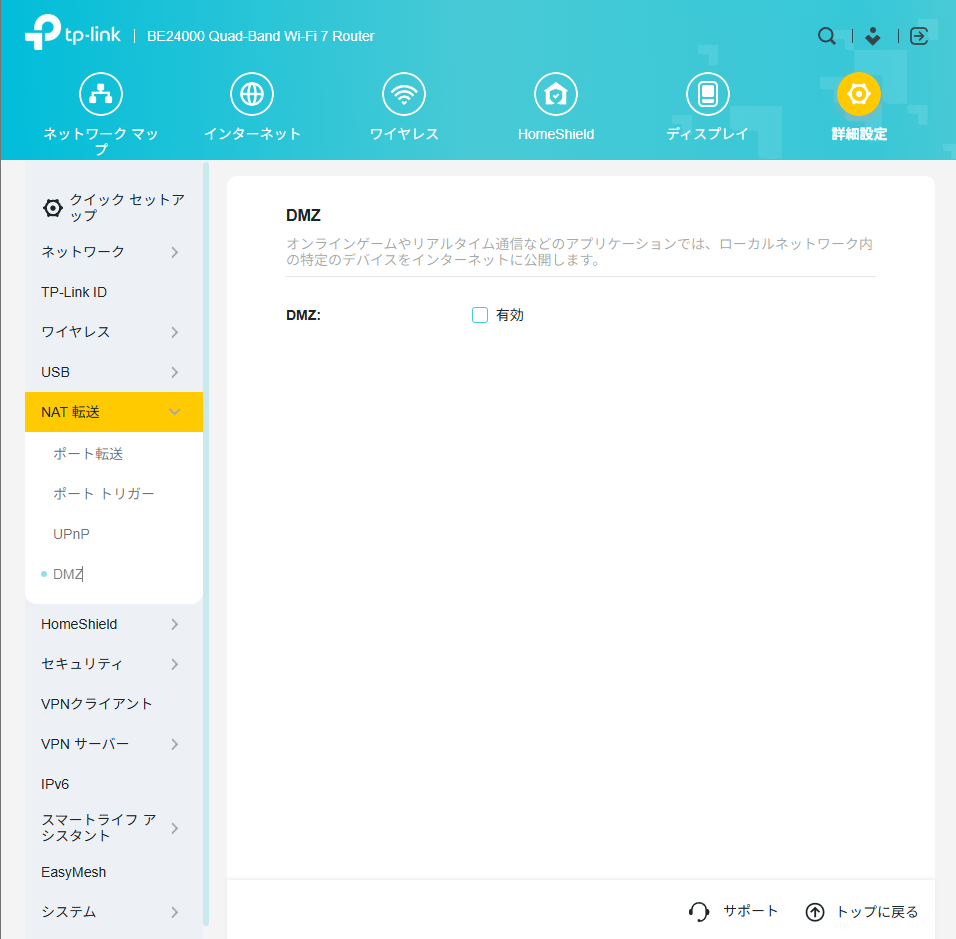
Task: Click the トップに戻る link text
Action: (877, 912)
